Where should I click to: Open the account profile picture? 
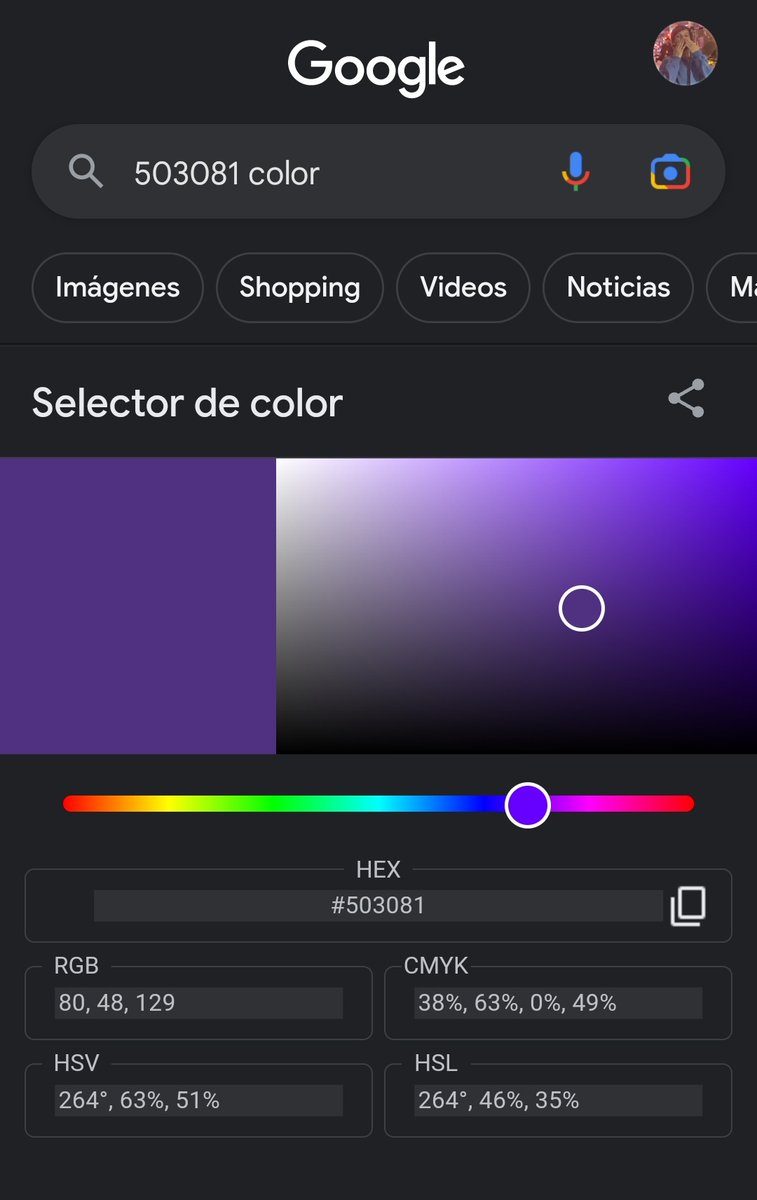[x=685, y=53]
